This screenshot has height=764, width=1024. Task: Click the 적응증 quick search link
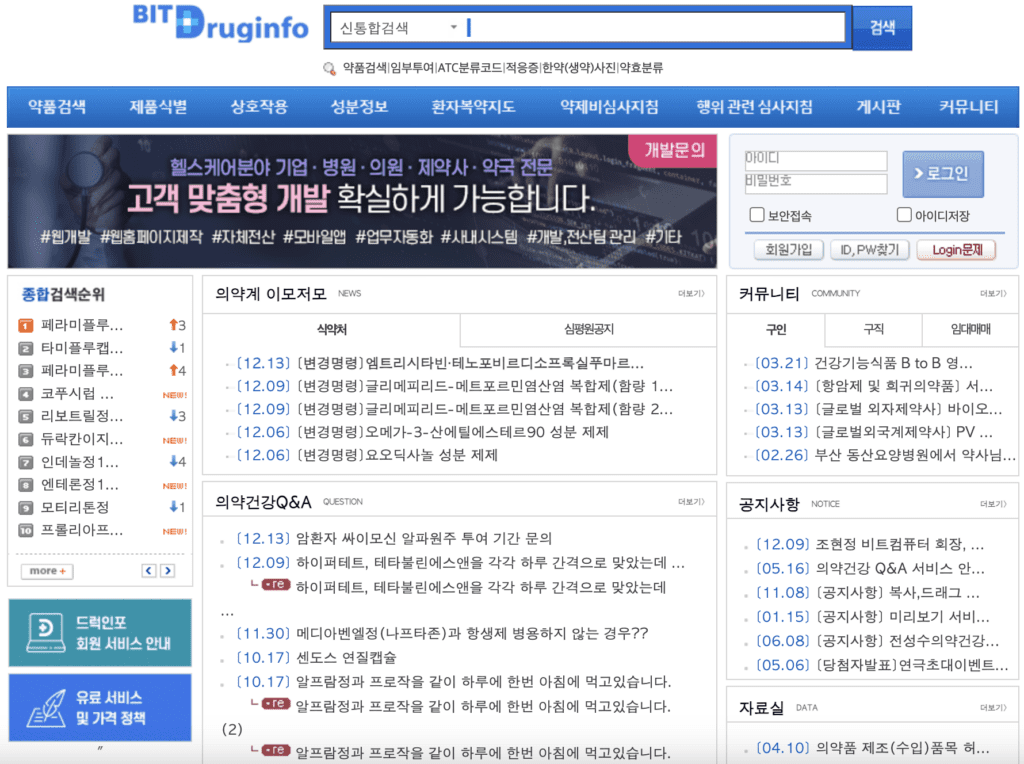point(522,68)
